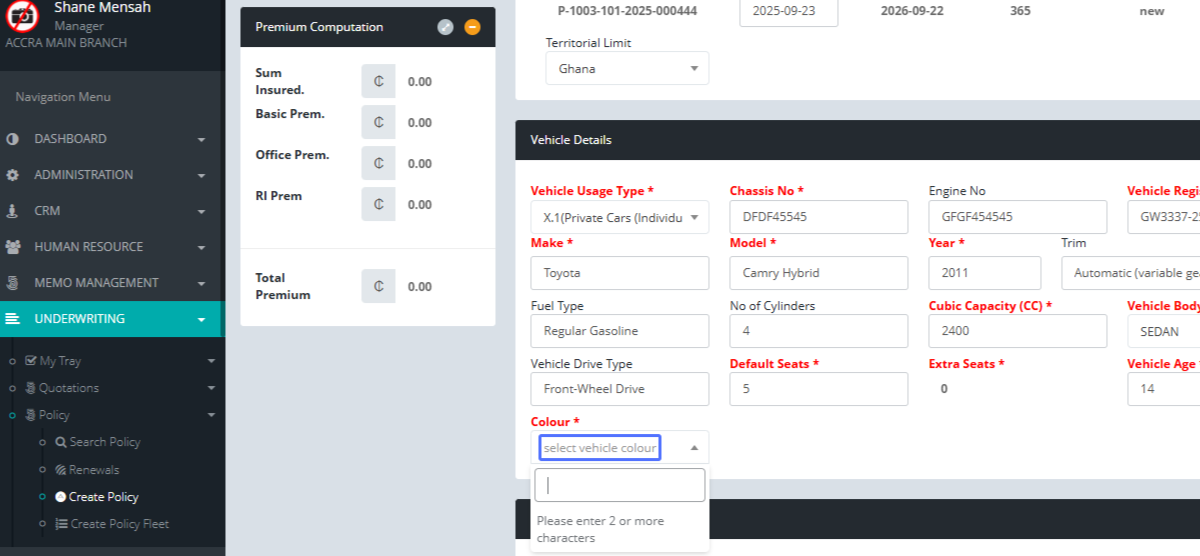The width and height of the screenshot is (1200, 556).
Task: Open the Vehicle Usage Type dropdown
Action: 619,217
